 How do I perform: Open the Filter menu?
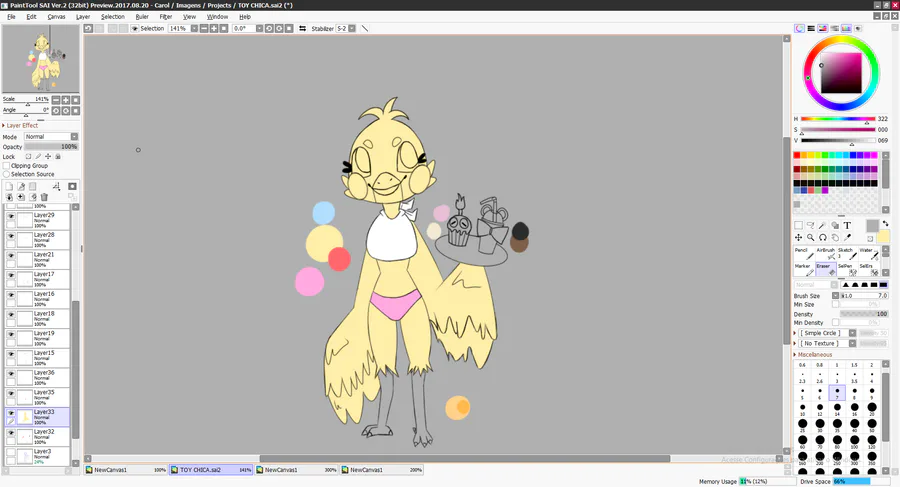pyautogui.click(x=166, y=17)
